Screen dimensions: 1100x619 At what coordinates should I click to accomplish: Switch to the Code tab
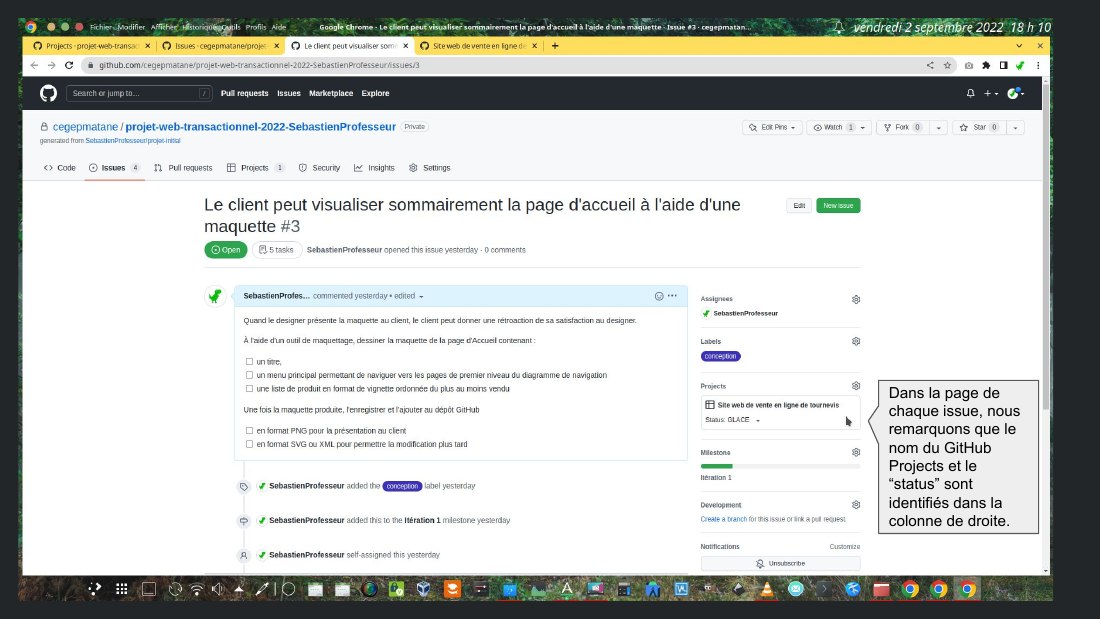pos(60,168)
